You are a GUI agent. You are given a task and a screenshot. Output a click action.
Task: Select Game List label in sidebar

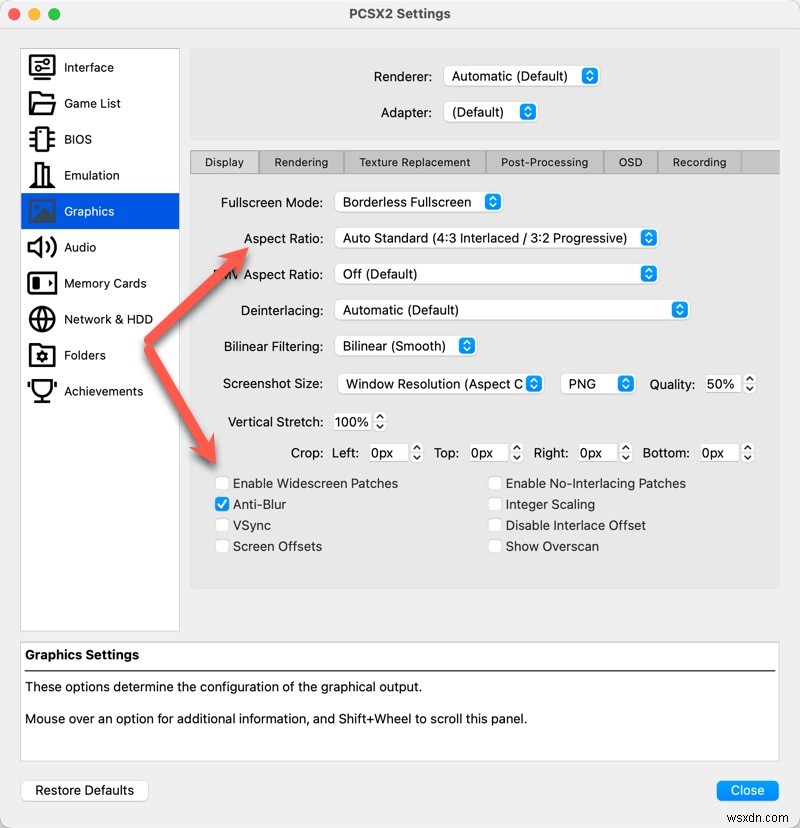tap(92, 104)
